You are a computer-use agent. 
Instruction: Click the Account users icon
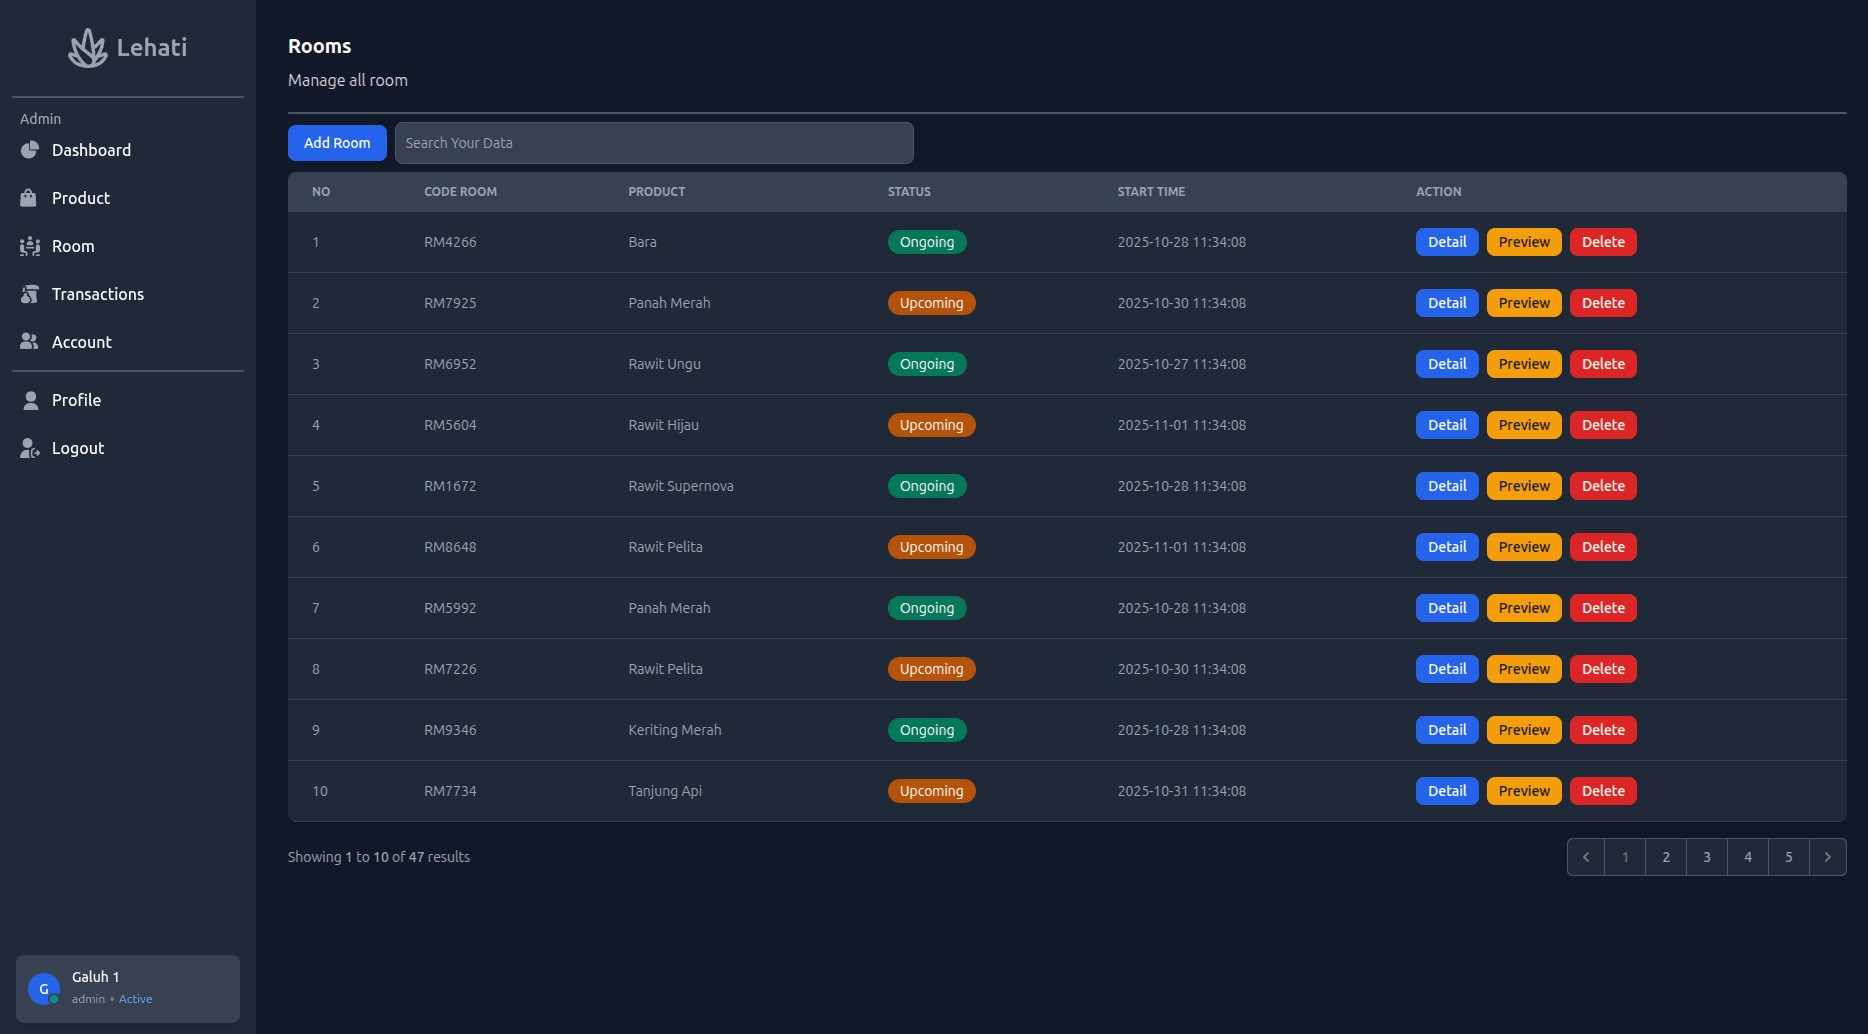tap(30, 342)
